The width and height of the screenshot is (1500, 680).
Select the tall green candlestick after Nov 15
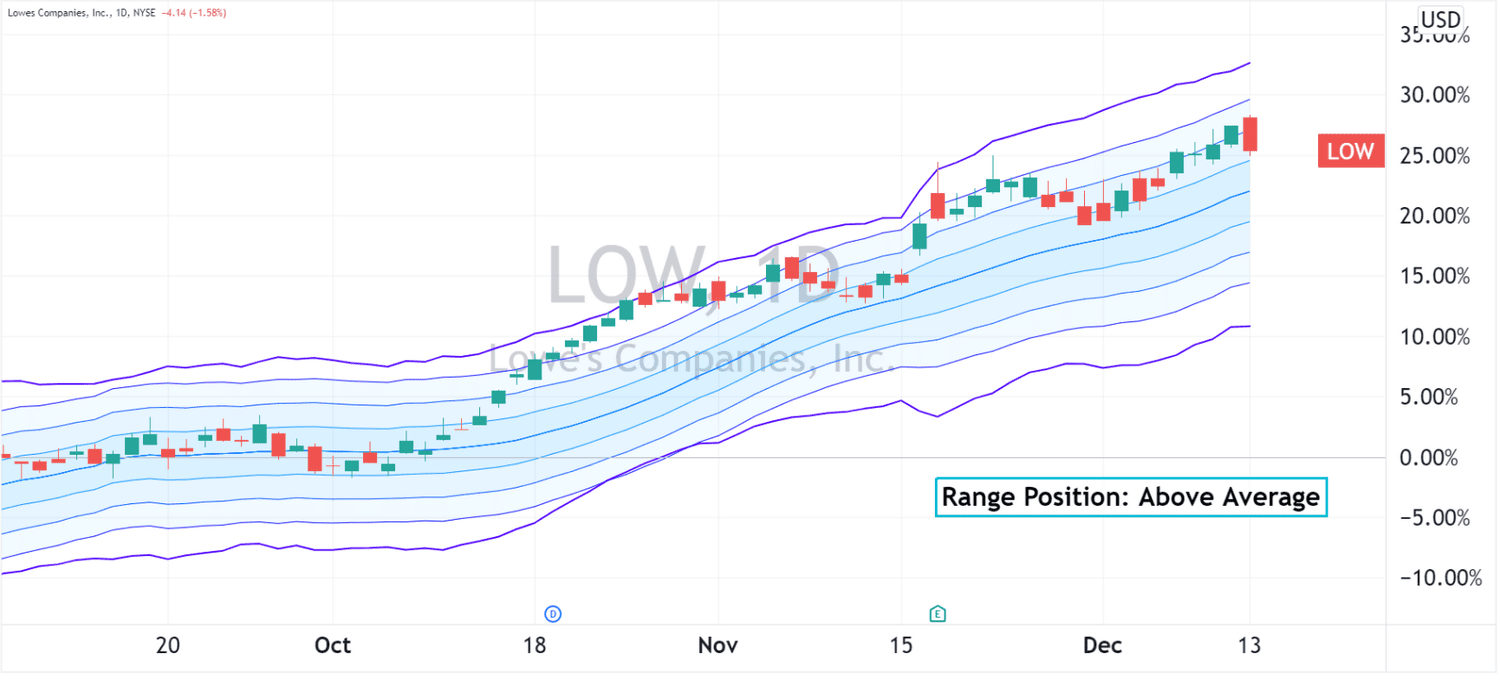point(920,236)
